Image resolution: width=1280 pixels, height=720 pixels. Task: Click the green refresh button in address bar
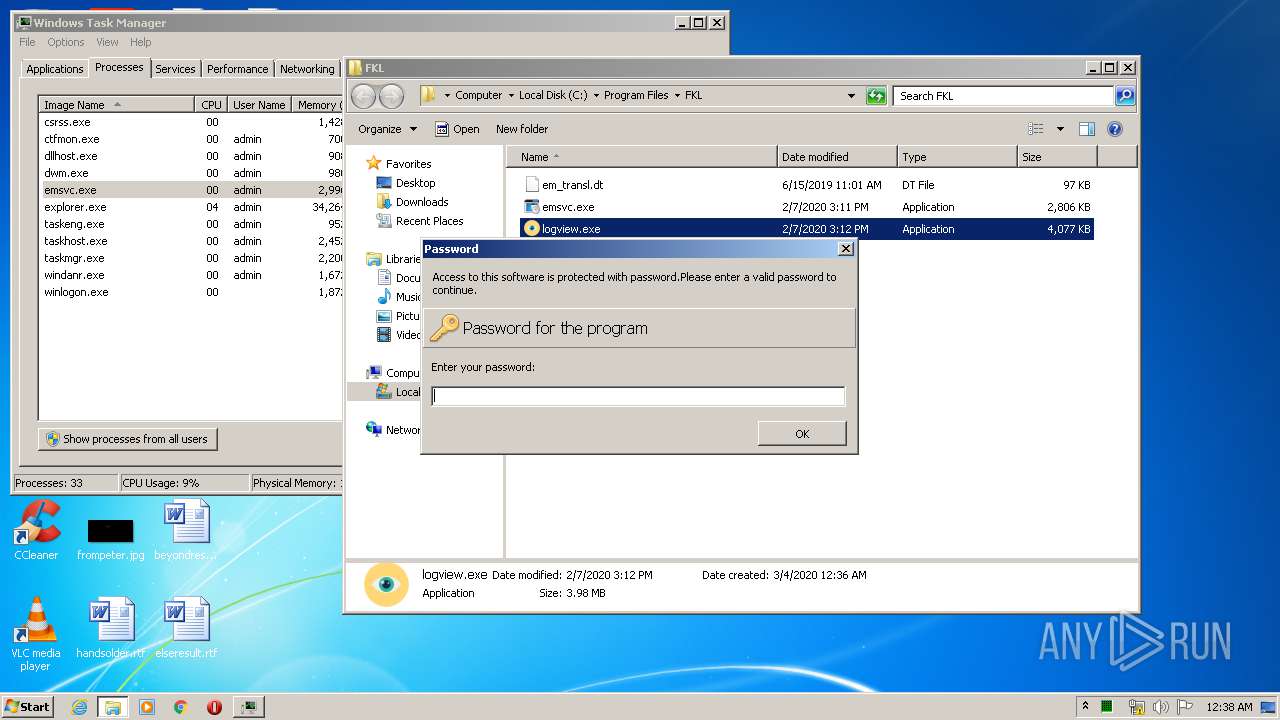(876, 96)
